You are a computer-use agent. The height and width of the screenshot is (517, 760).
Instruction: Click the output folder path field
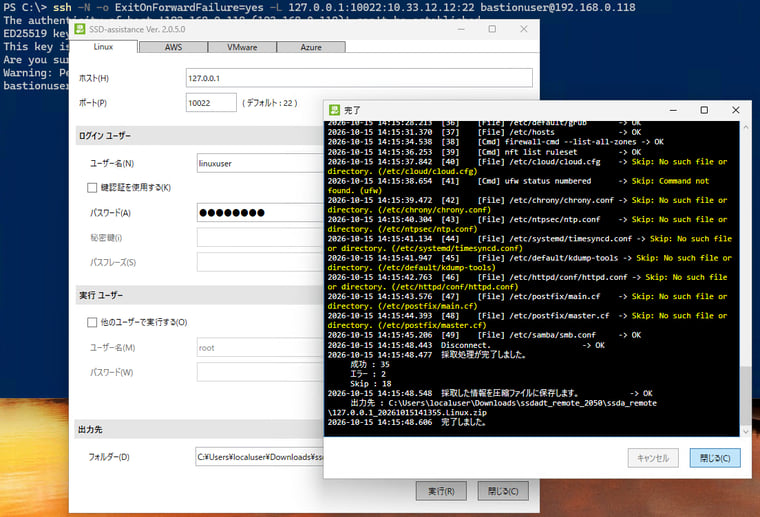pos(259,456)
